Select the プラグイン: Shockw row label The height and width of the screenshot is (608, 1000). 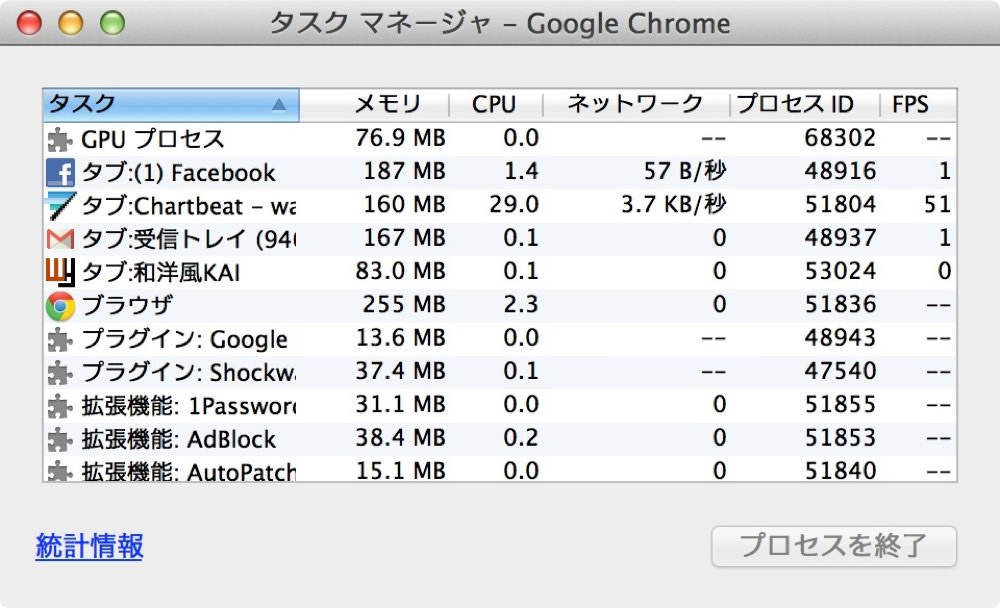click(189, 372)
